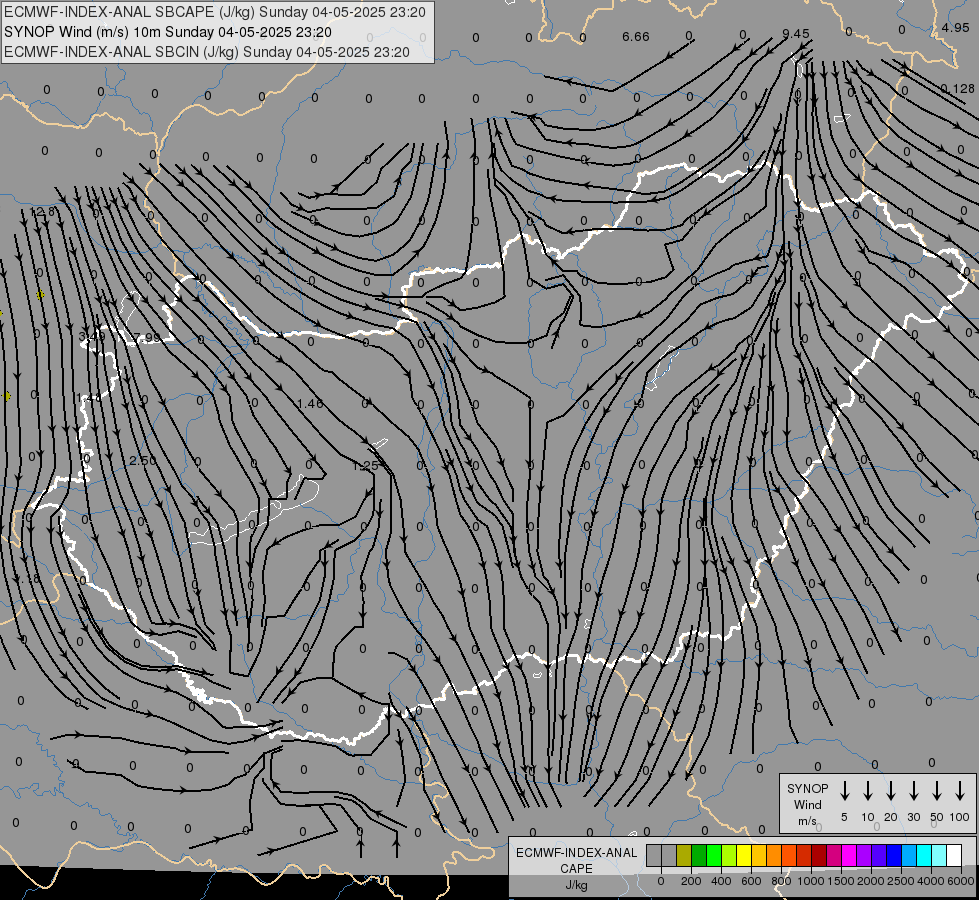Select the dark green CAPE legend swatch

click(699, 855)
